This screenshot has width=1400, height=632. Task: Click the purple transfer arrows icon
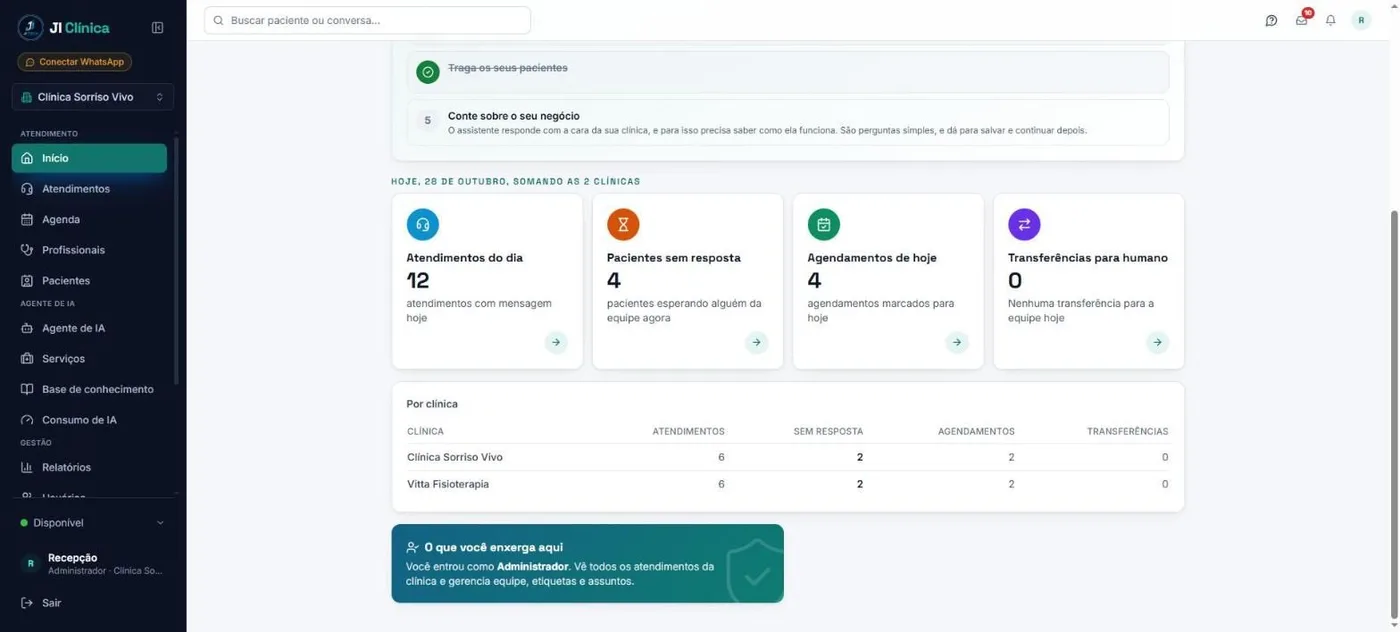click(1024, 224)
